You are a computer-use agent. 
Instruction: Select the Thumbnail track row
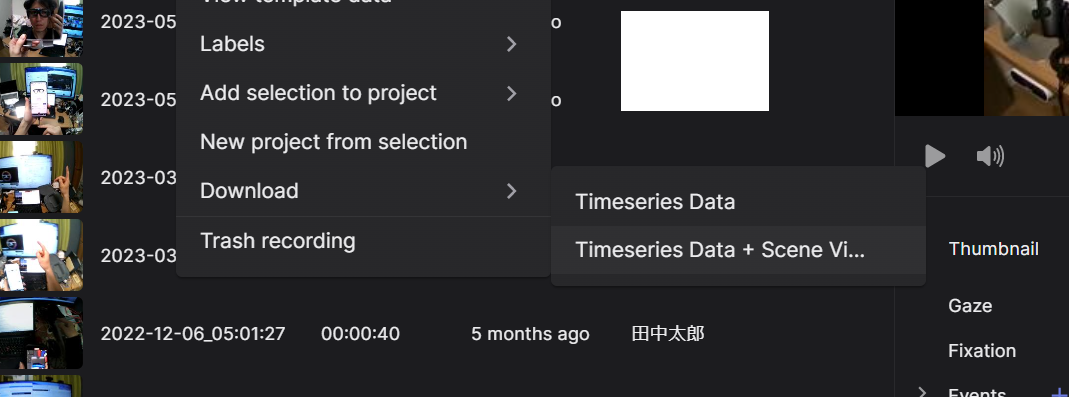pos(993,249)
